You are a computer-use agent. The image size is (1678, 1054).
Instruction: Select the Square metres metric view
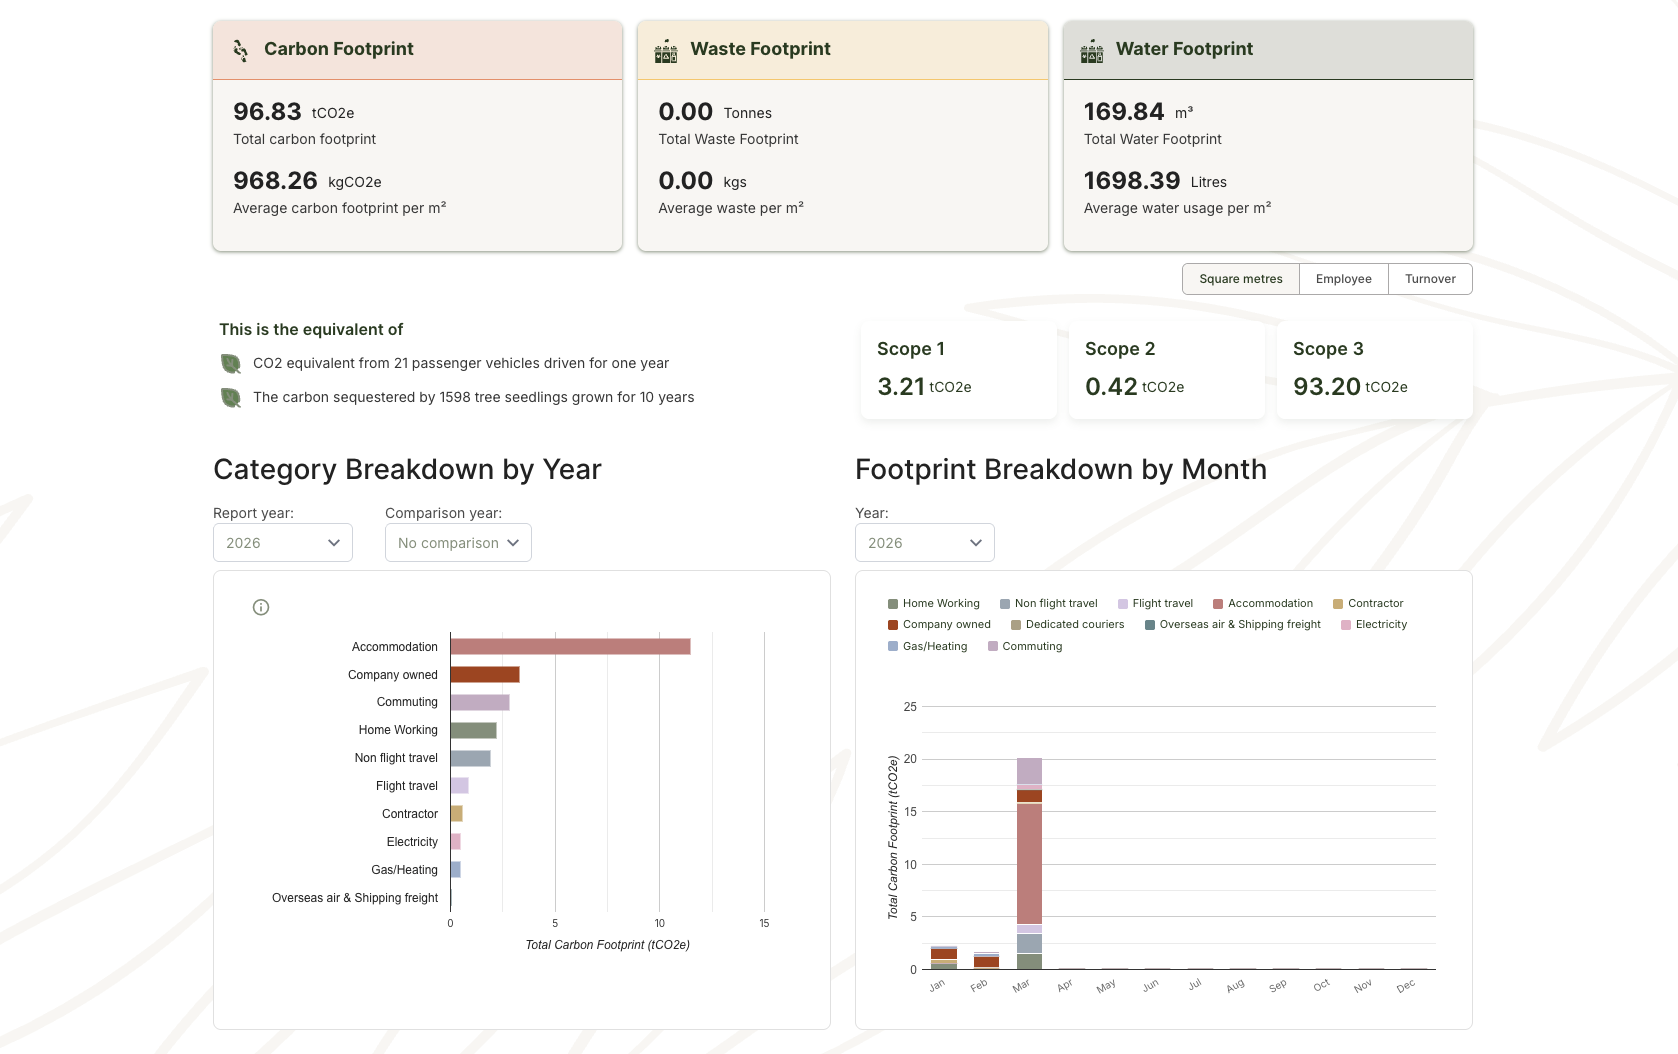click(1240, 279)
